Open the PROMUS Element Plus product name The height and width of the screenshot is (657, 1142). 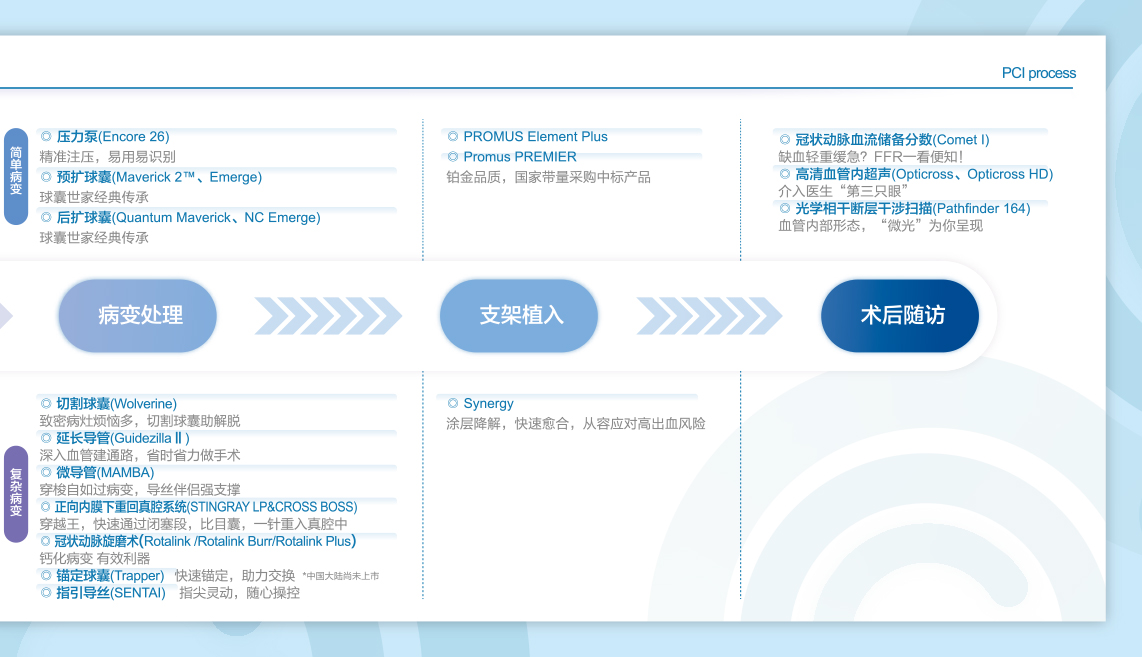[535, 136]
